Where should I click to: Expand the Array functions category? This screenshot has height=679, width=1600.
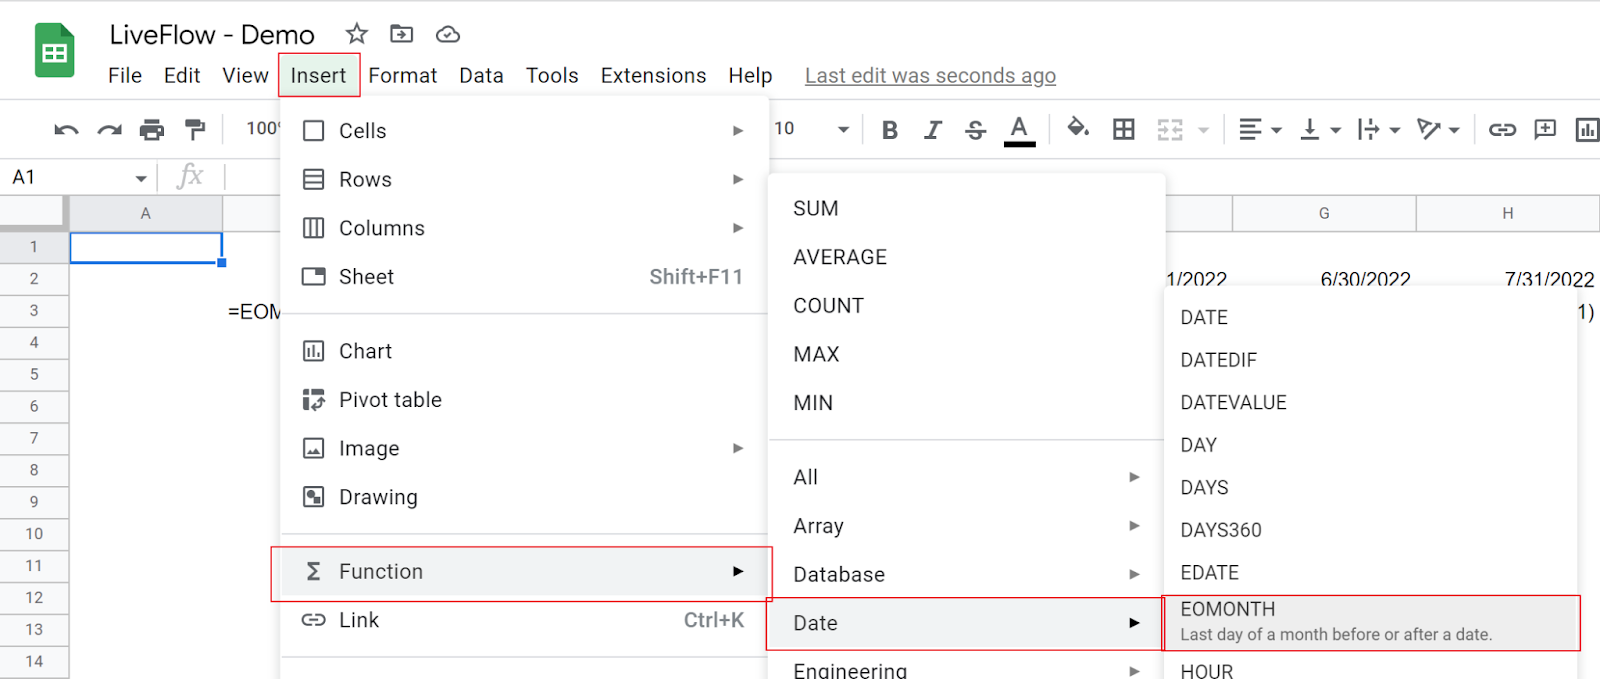click(966, 526)
